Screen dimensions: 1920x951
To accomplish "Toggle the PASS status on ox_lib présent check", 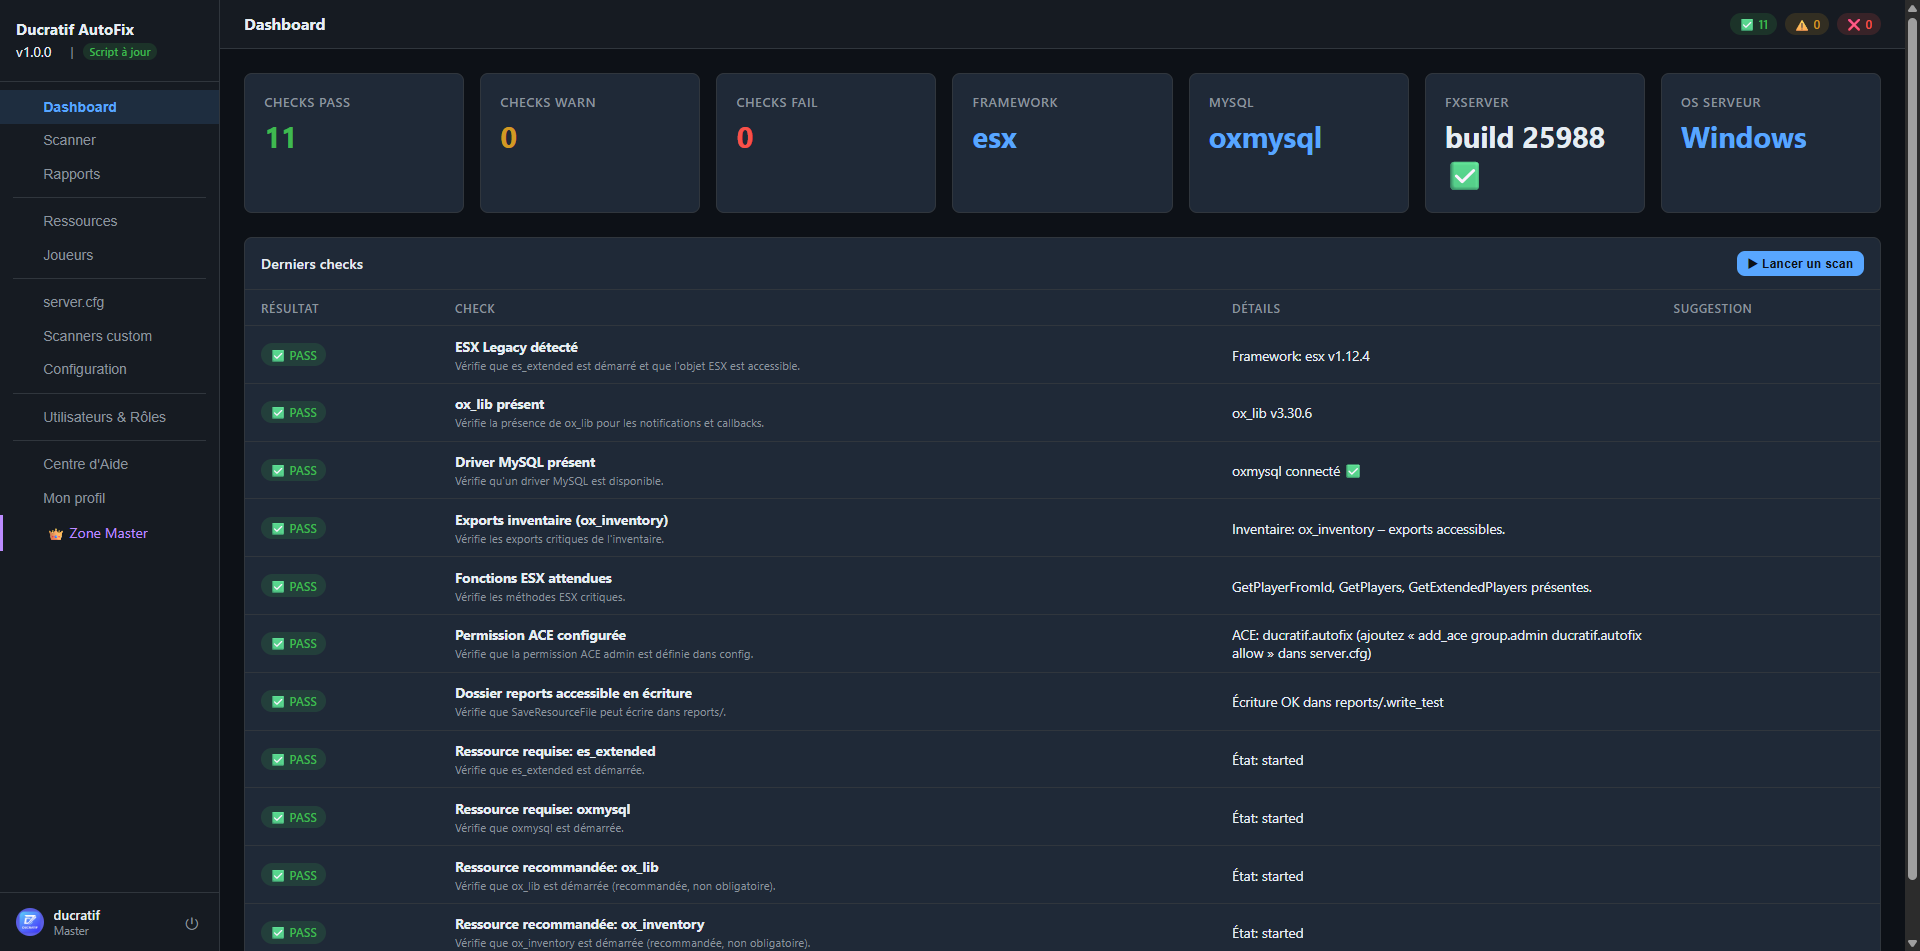I will (293, 412).
